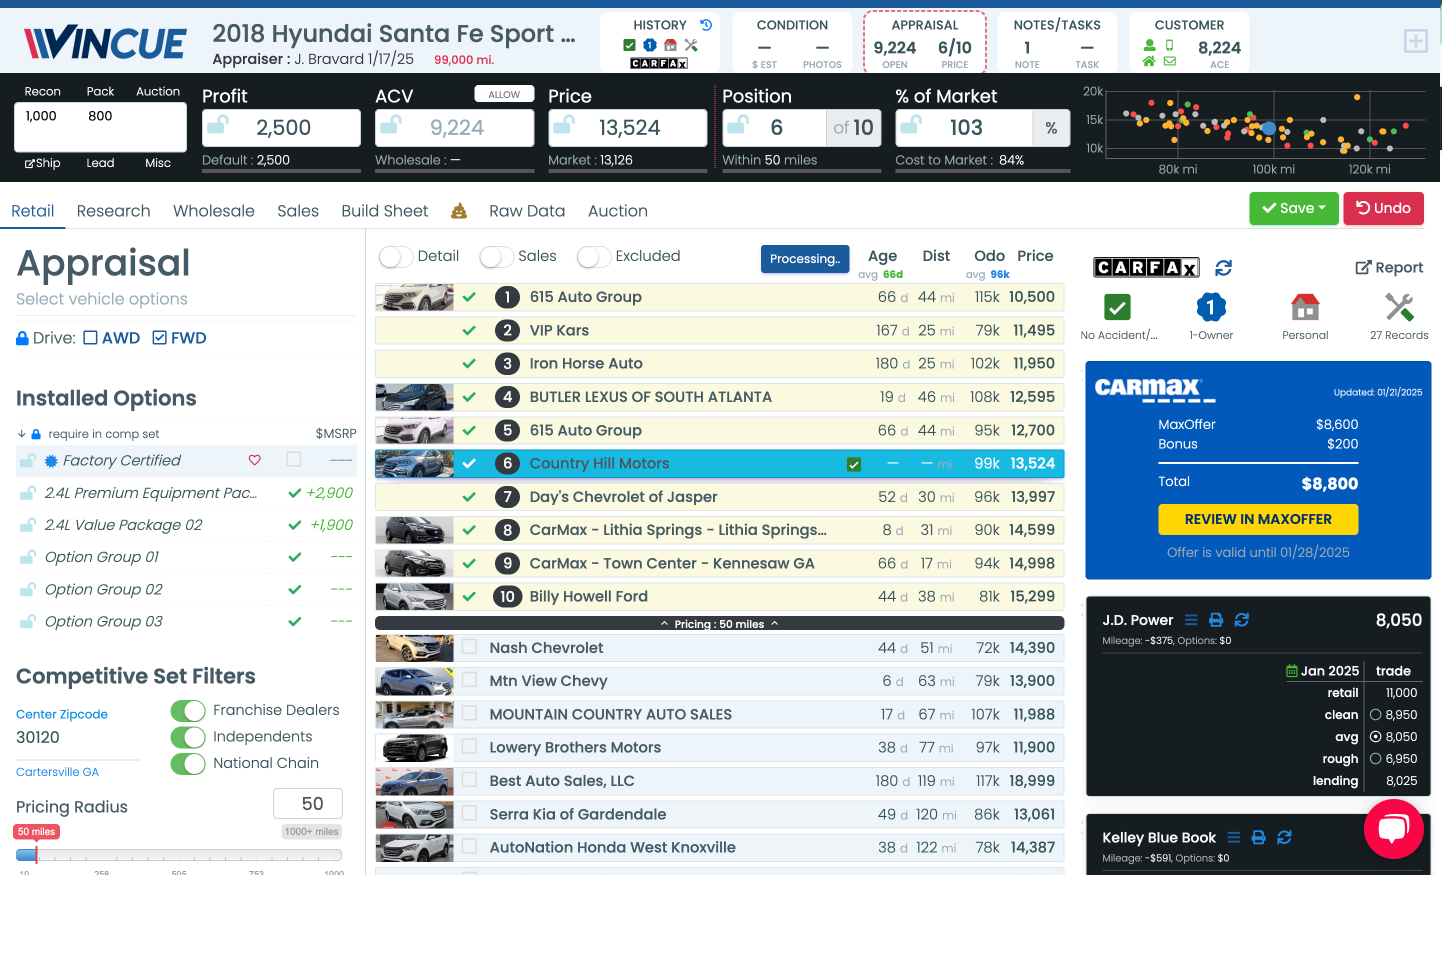Image resolution: width=1442 pixels, height=972 pixels.
Task: Click the No Accident check icon
Action: 1117,307
